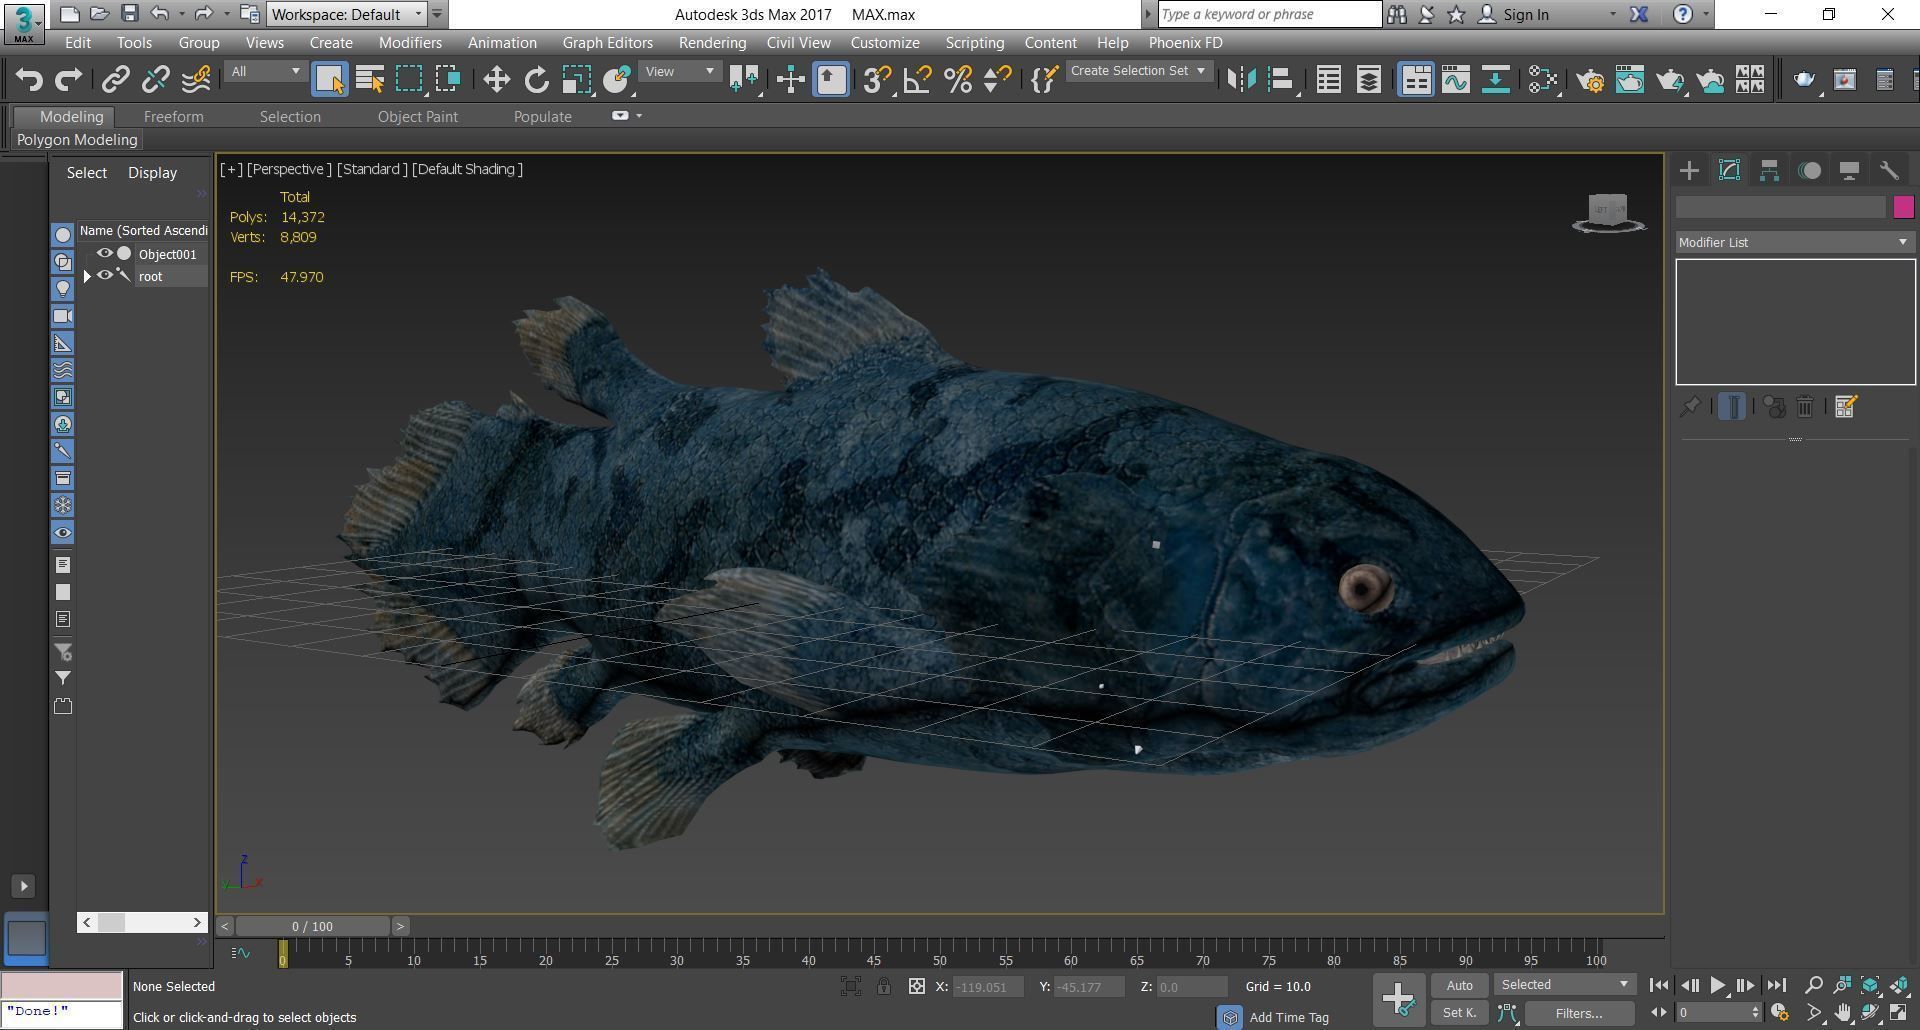Click the scene explorer horizontal scrollbar
1920x1030 pixels.
click(x=142, y=922)
